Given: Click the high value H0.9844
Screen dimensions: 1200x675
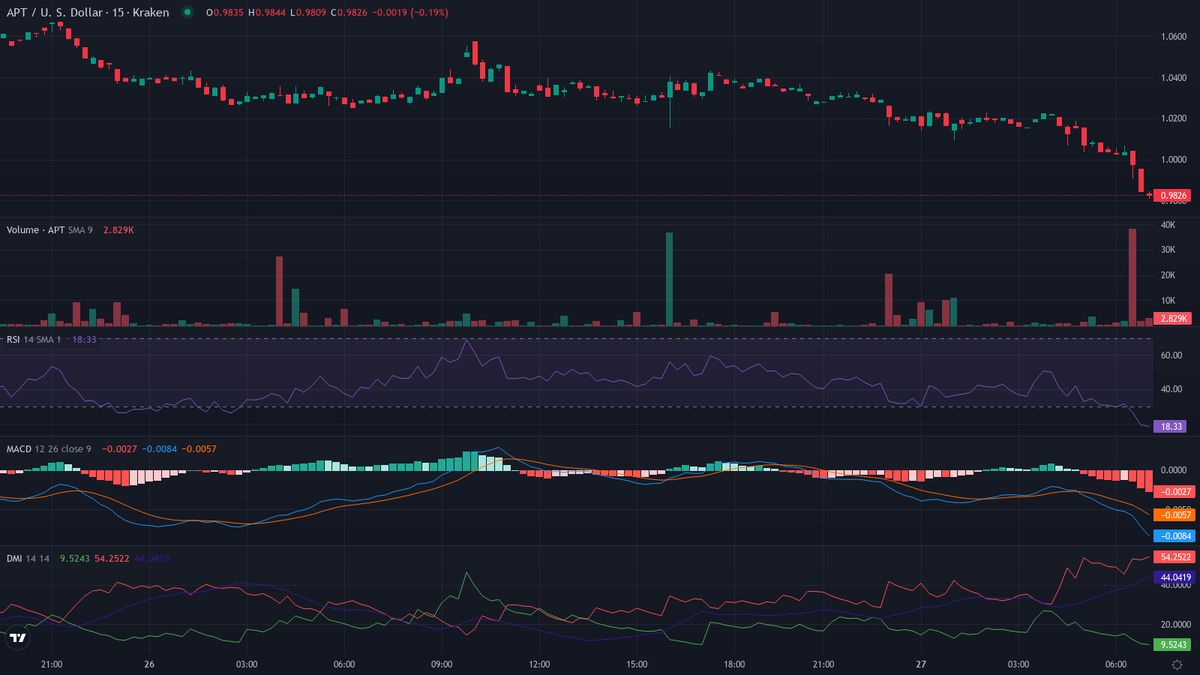Looking at the screenshot, I should pos(265,12).
